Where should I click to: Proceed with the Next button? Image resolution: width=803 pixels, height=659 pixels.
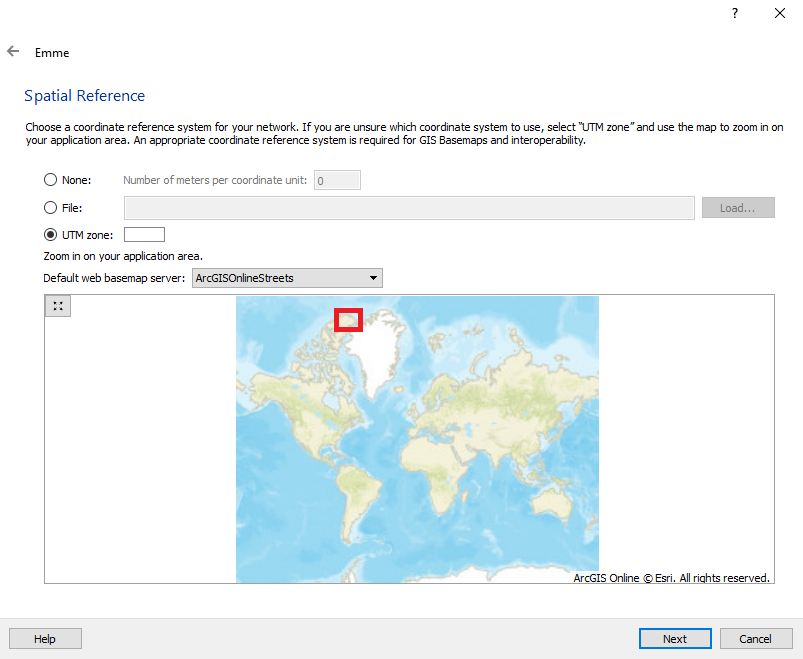(675, 639)
